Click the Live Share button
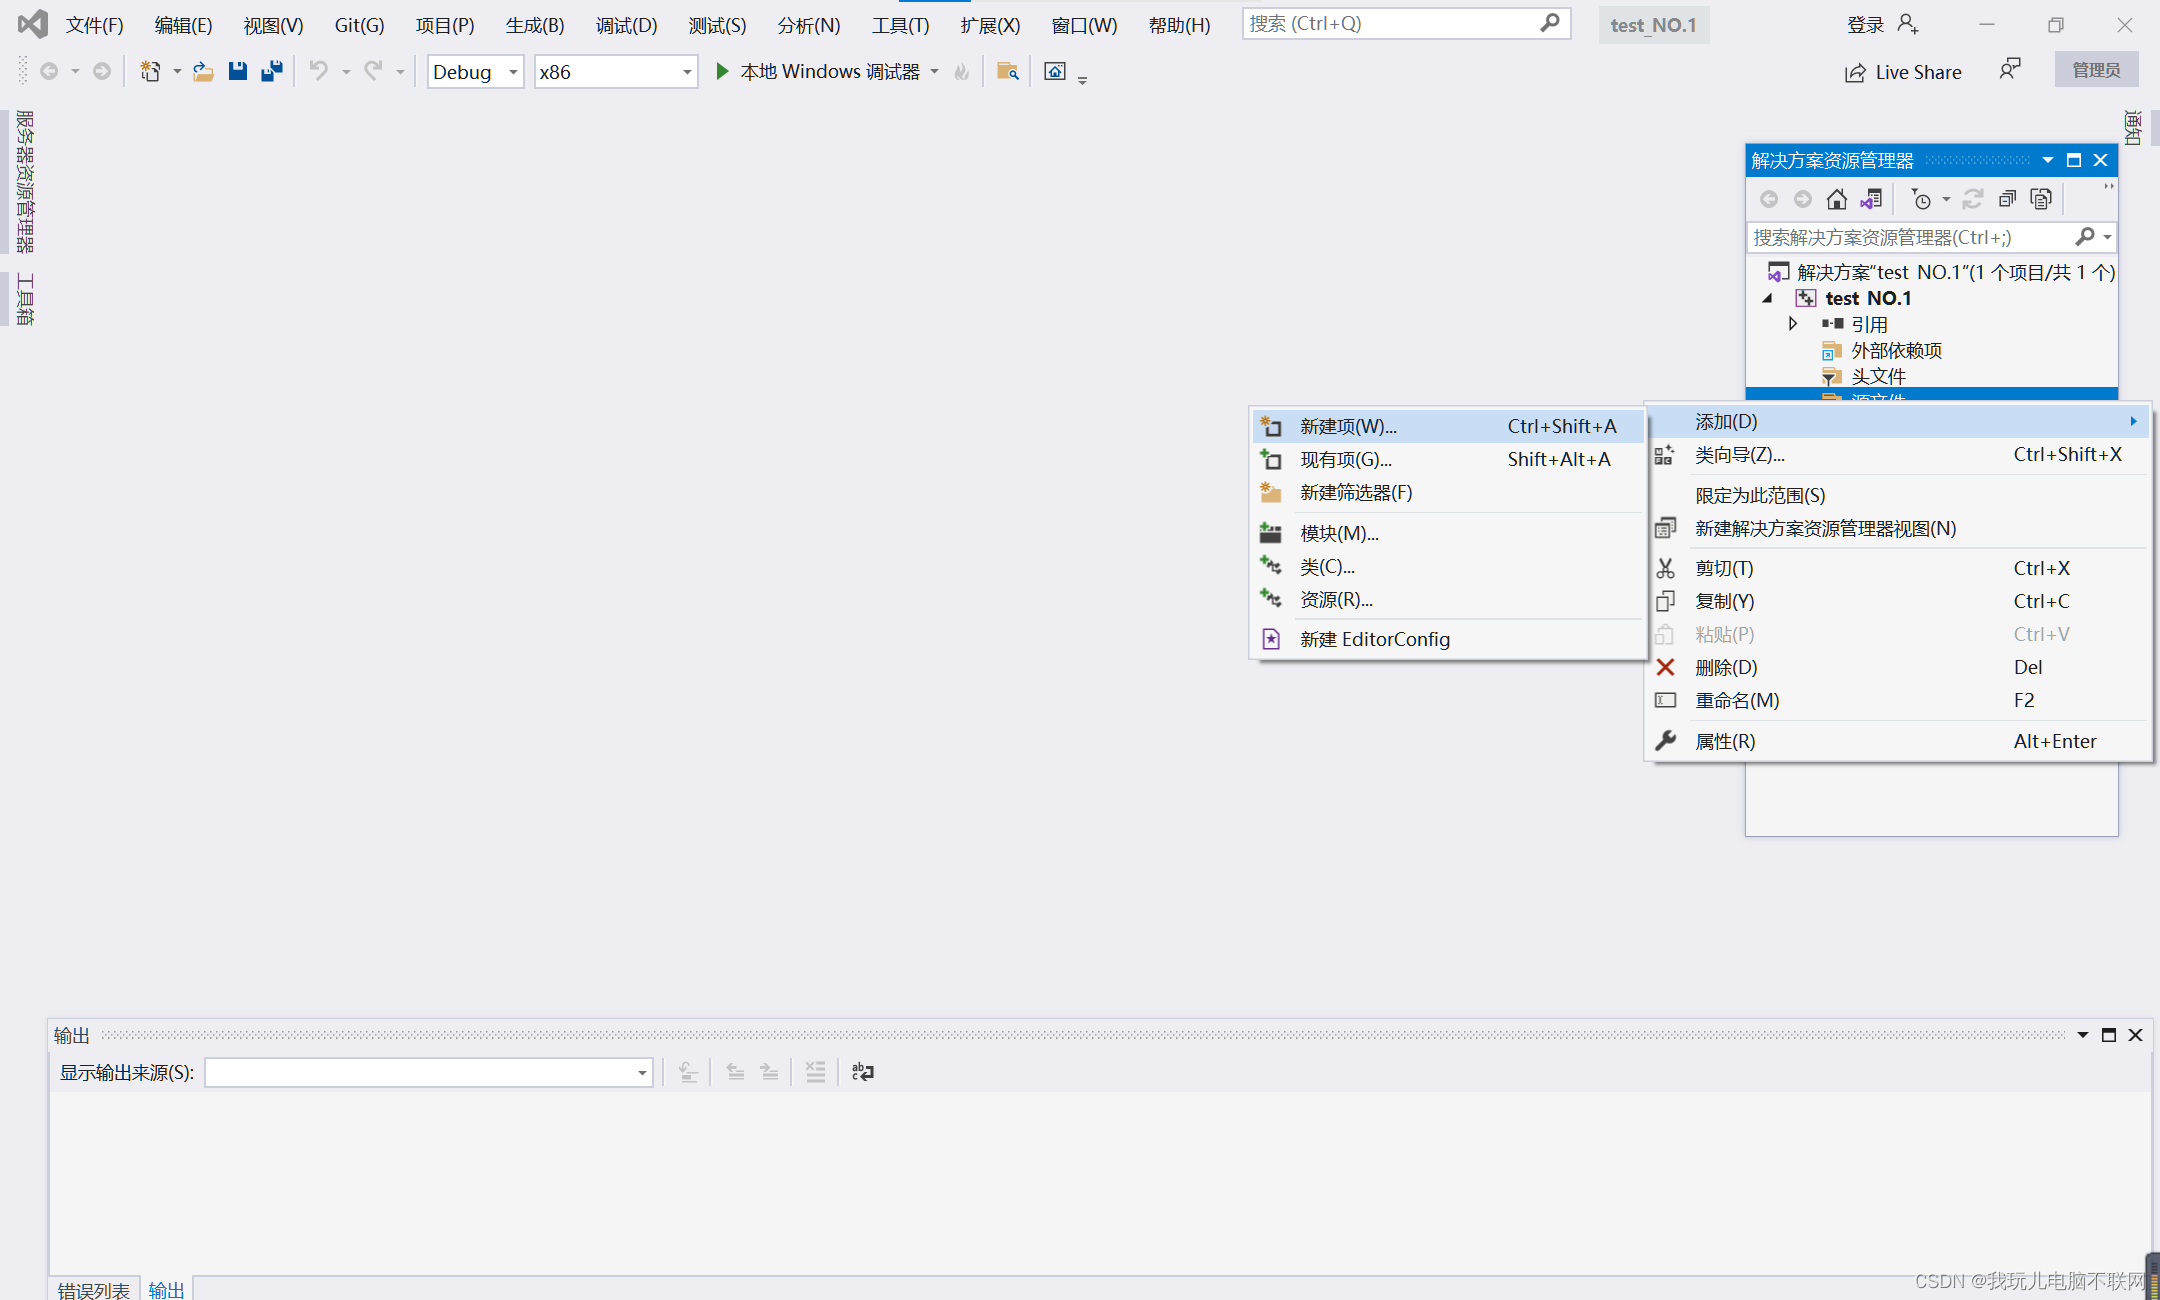The image size is (2160, 1300). (1903, 72)
